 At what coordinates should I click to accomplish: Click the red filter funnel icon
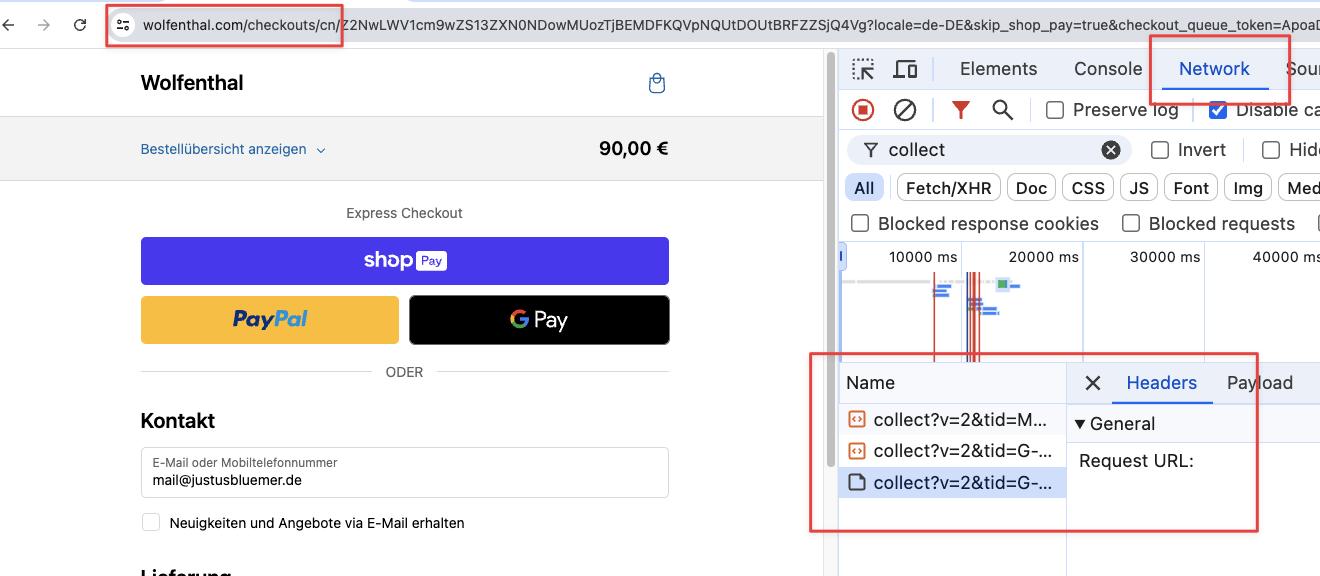coord(960,110)
